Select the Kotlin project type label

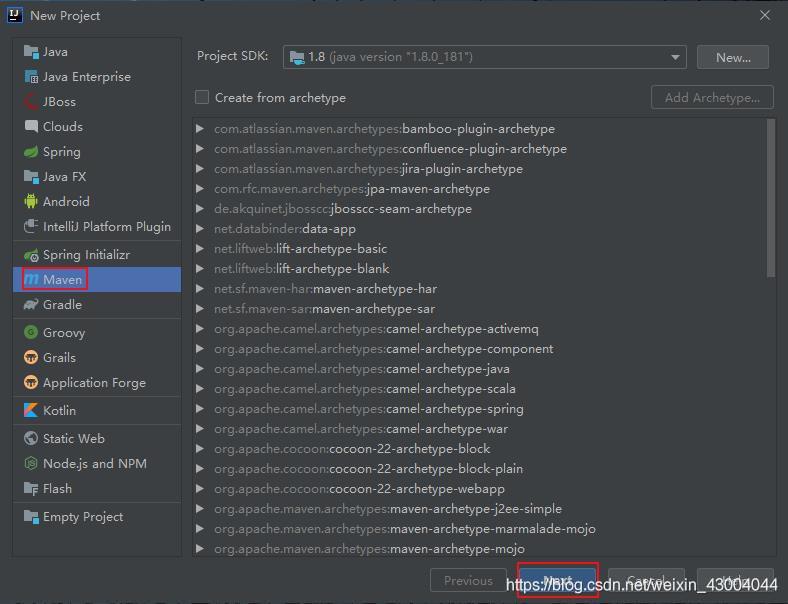coord(59,411)
